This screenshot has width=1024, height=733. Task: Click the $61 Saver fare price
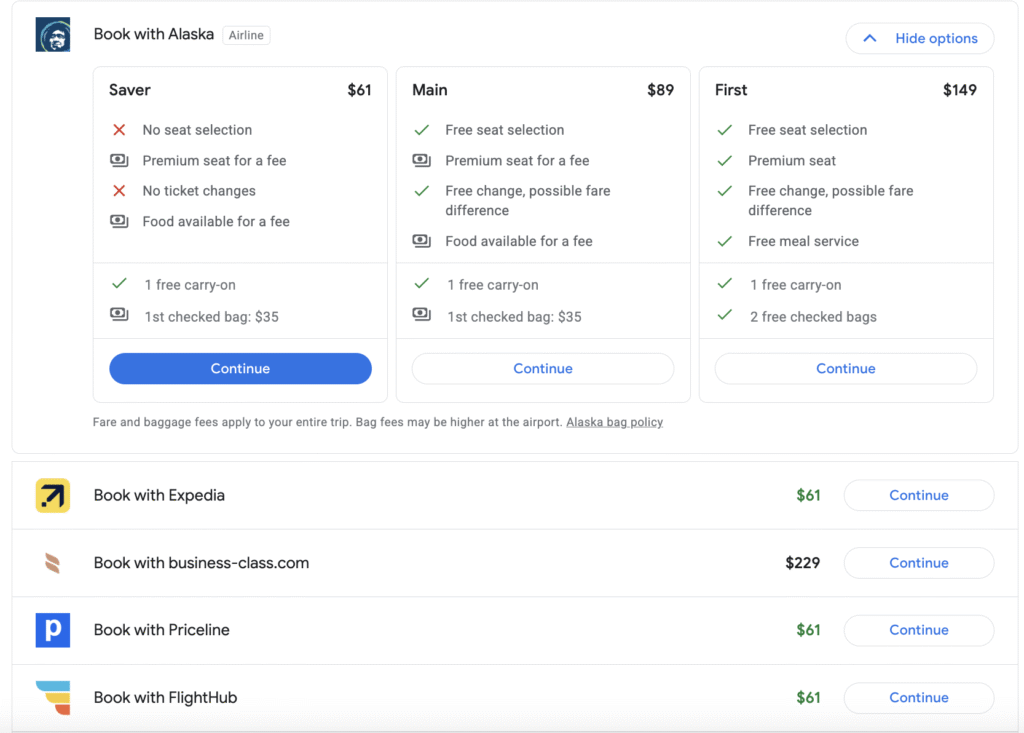coord(359,90)
